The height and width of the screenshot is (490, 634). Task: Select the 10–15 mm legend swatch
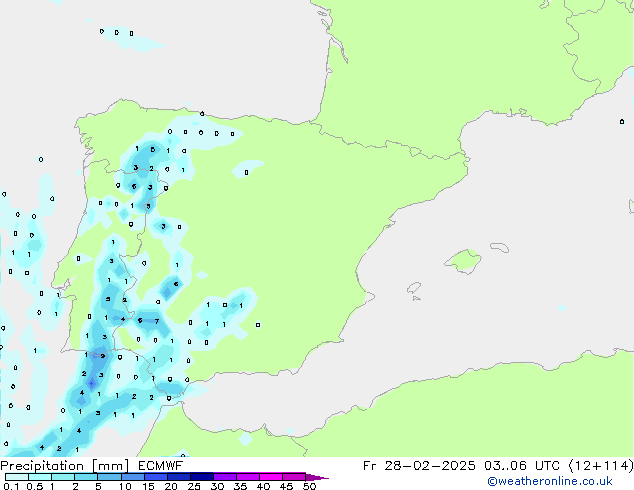(x=132, y=477)
